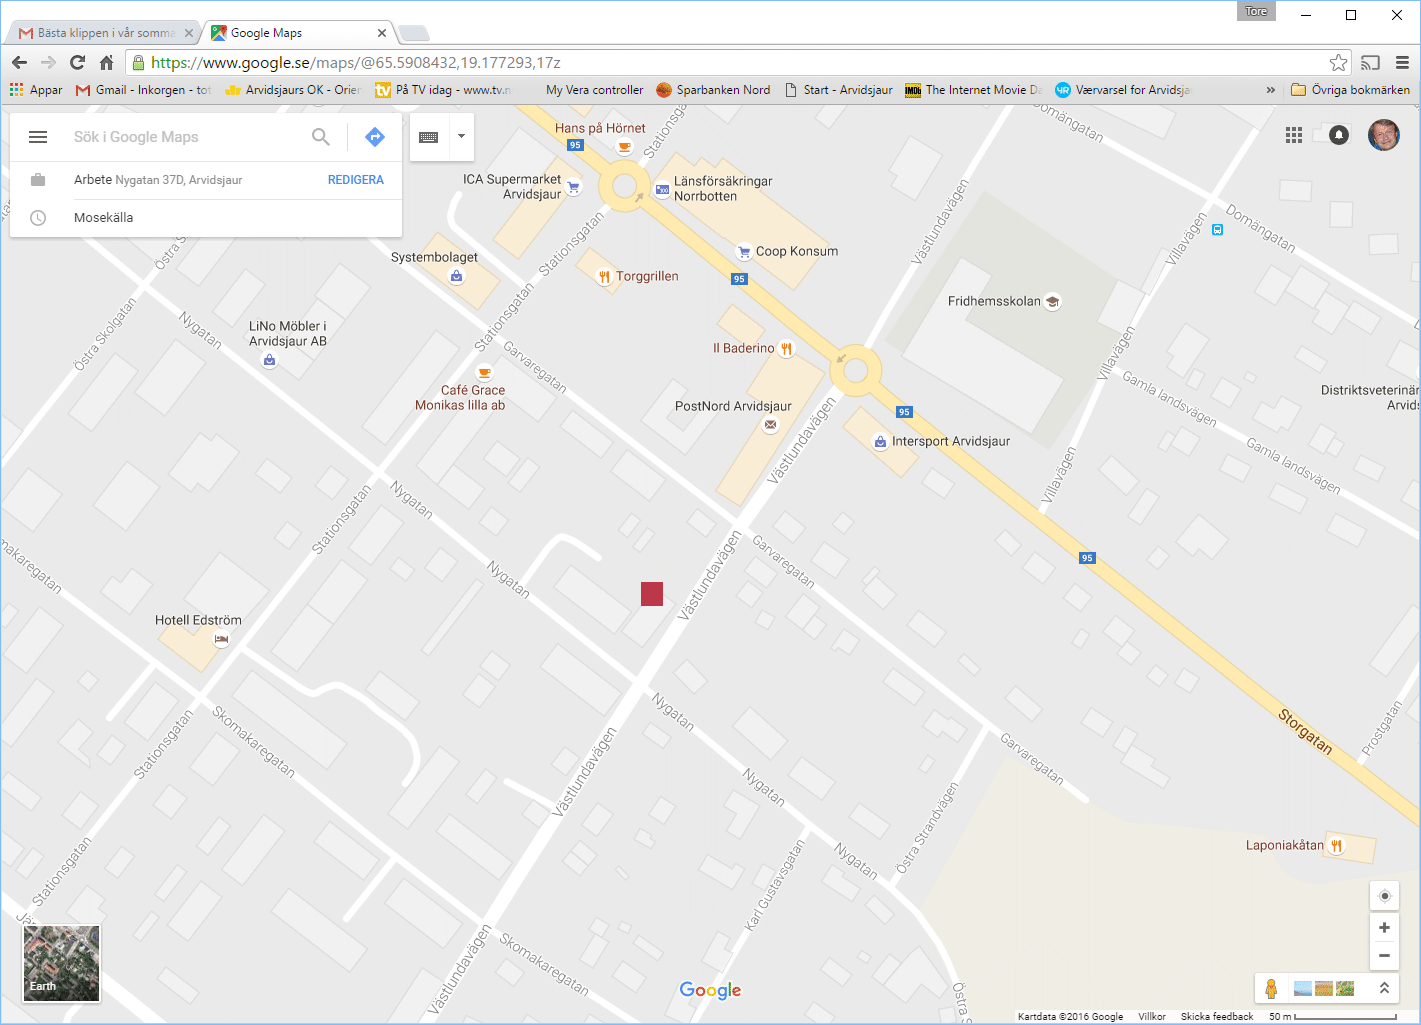Open Google notifications bell
This screenshot has height=1025, width=1421.
coord(1339,135)
